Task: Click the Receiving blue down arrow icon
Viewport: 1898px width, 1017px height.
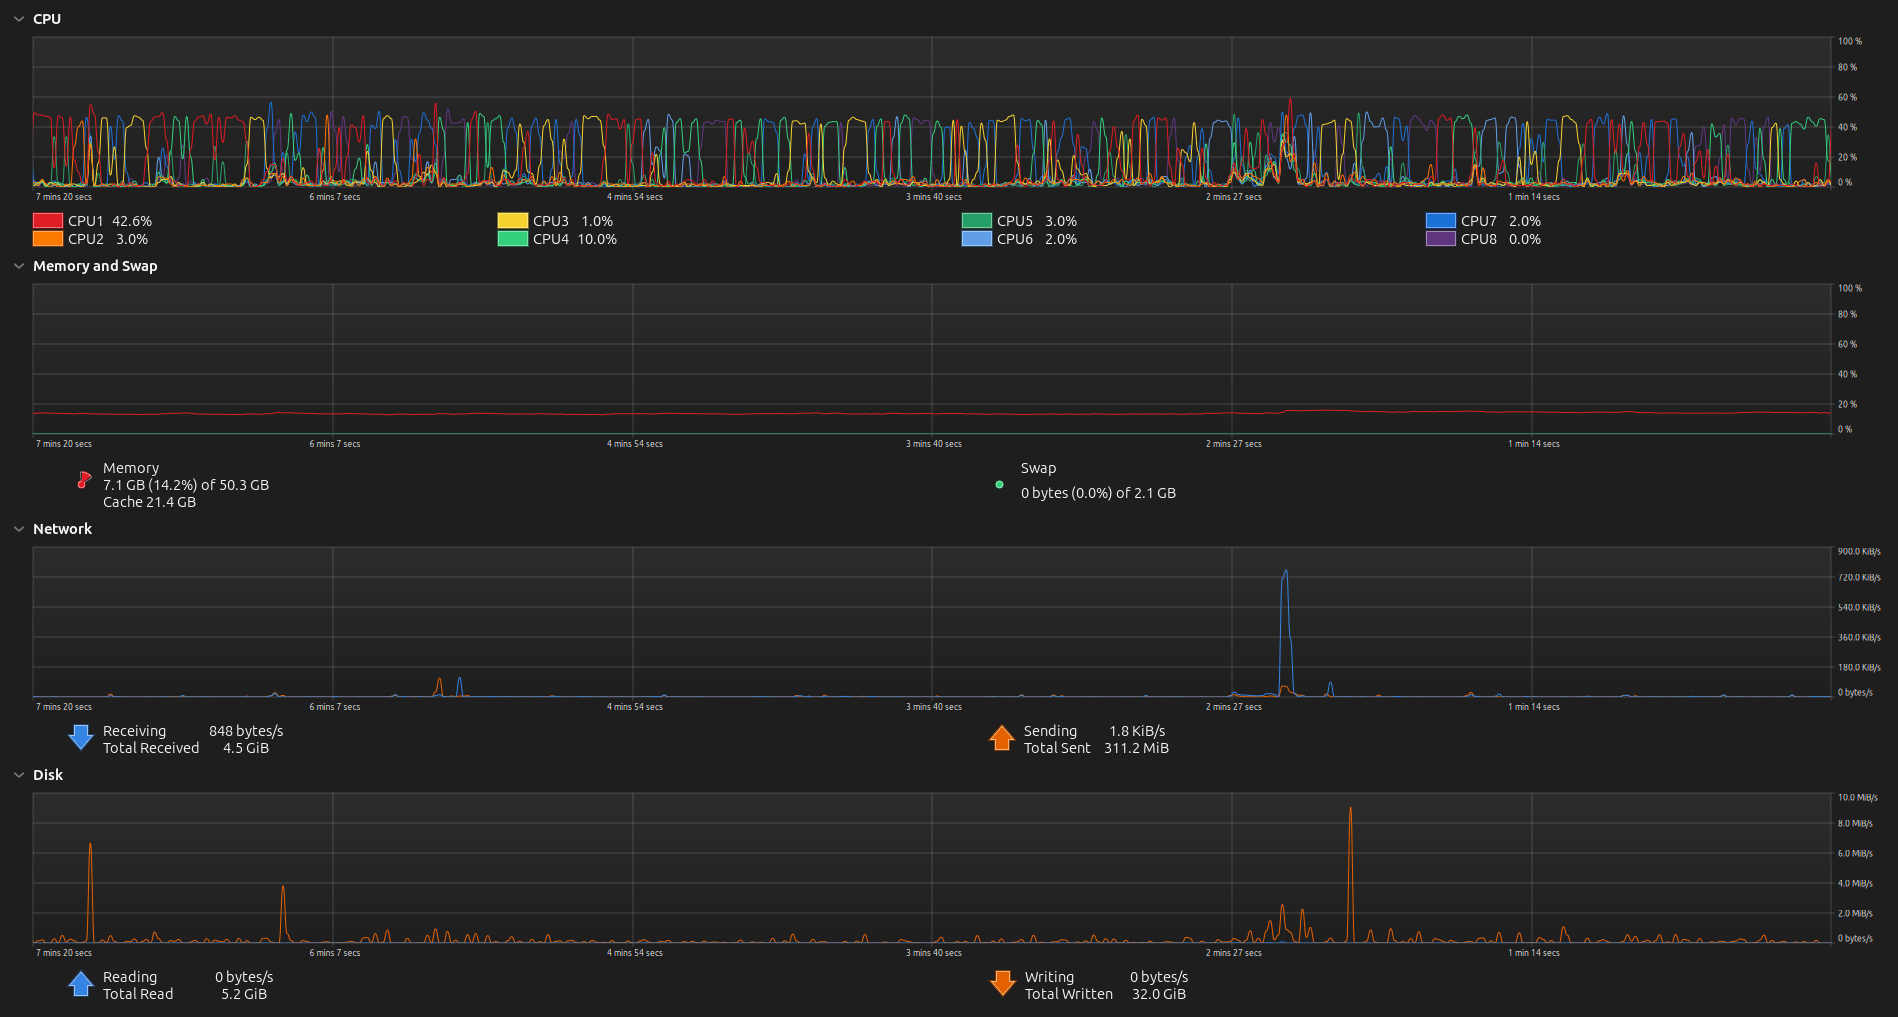Action: [x=81, y=738]
